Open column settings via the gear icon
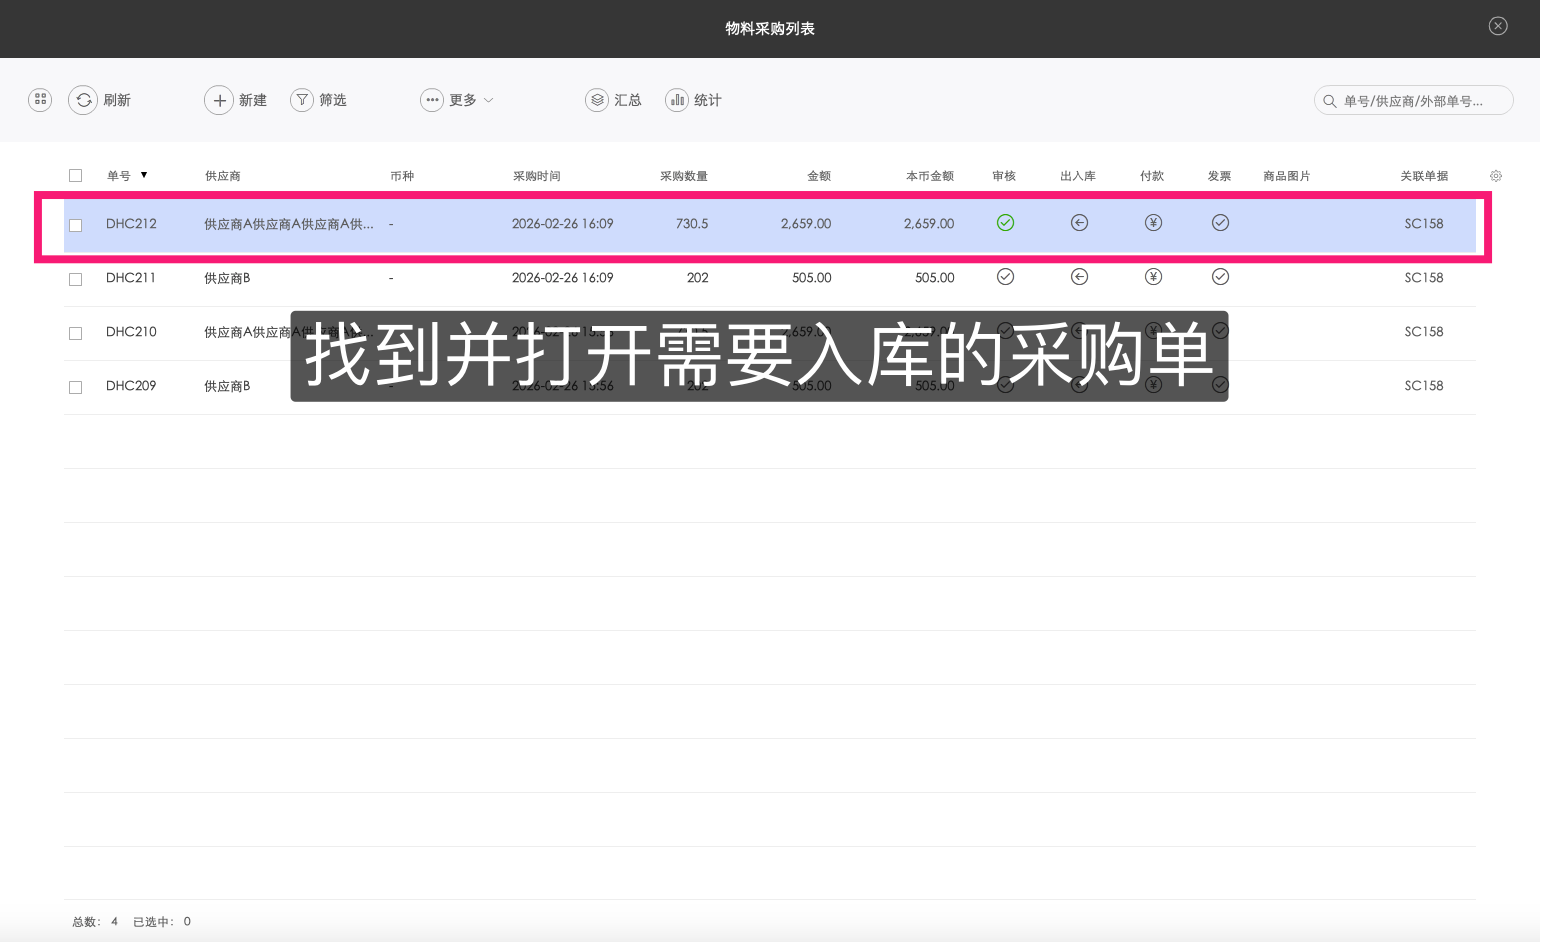Screen dimensions: 1541x942 point(1496,175)
